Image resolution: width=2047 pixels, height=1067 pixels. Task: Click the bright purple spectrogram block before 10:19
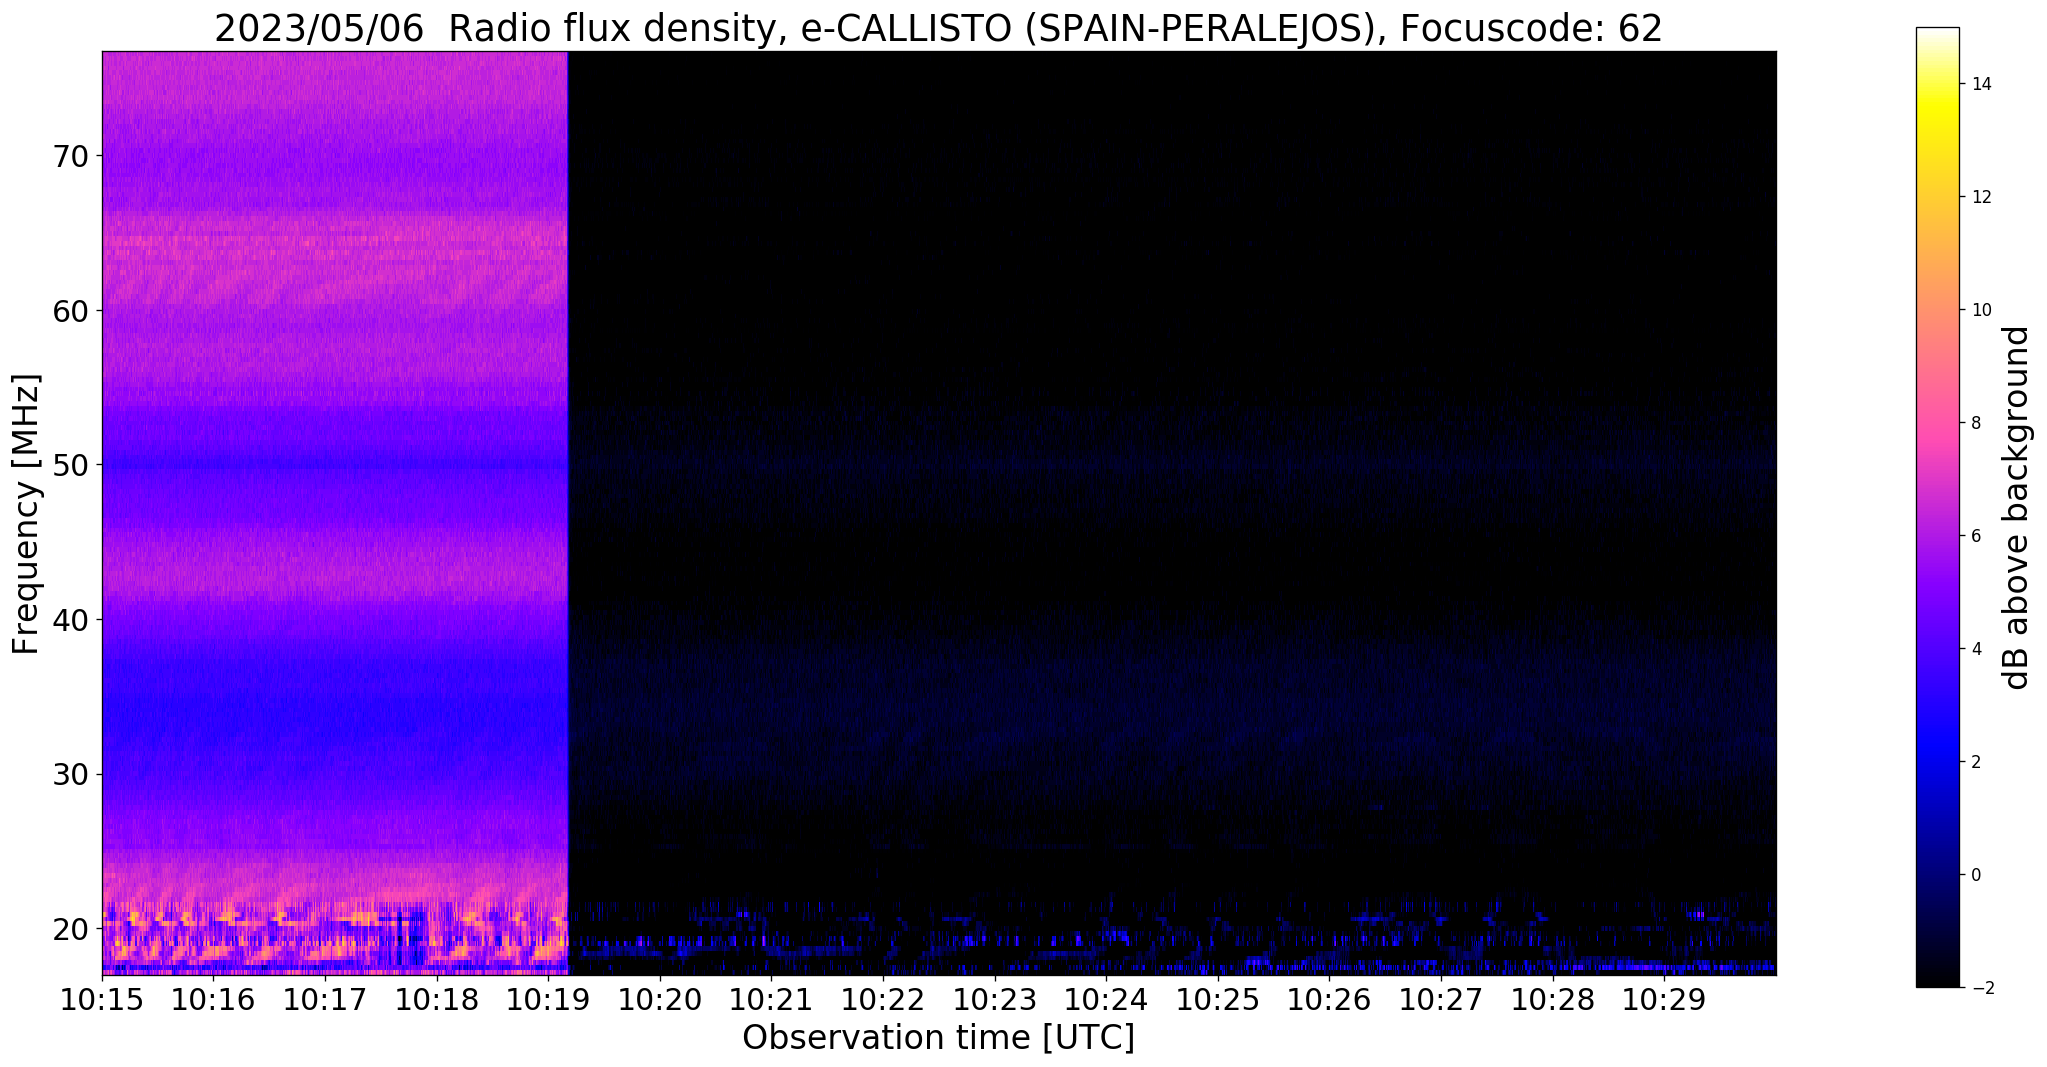[x=335, y=512]
